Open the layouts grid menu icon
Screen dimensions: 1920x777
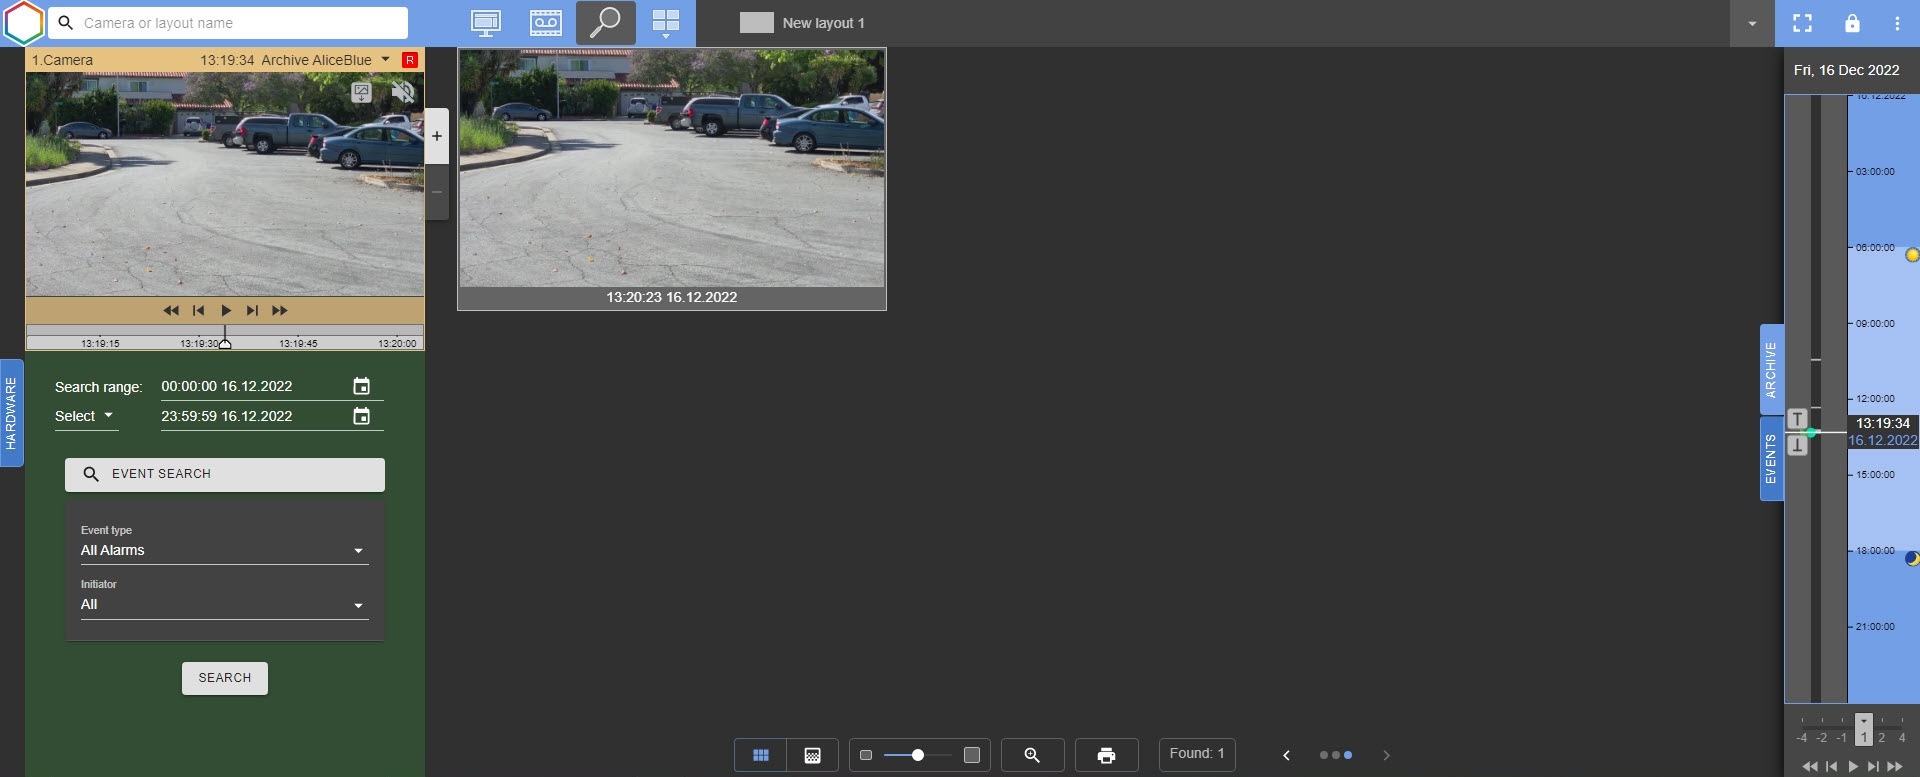coord(665,23)
